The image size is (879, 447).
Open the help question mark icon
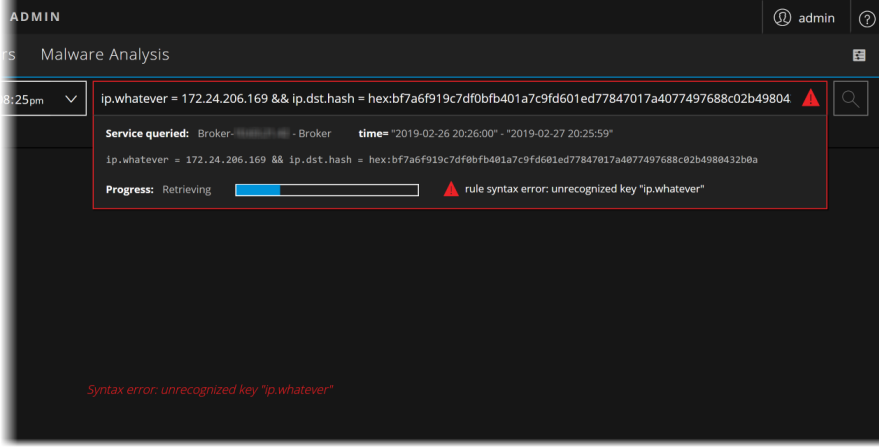point(867,19)
